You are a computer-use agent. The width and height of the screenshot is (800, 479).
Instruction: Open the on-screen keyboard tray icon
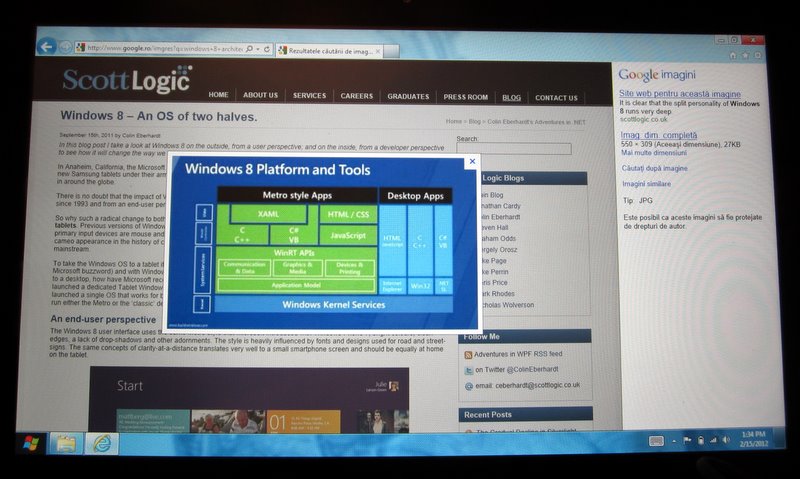656,441
